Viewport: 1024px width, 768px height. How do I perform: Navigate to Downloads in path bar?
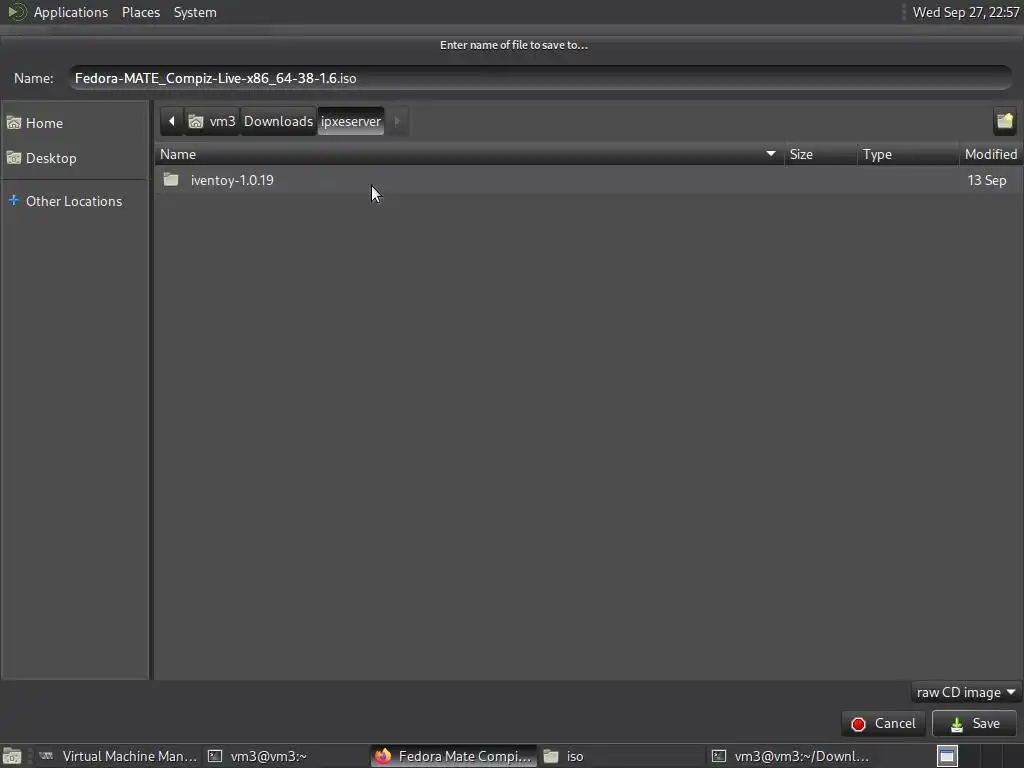click(x=278, y=121)
